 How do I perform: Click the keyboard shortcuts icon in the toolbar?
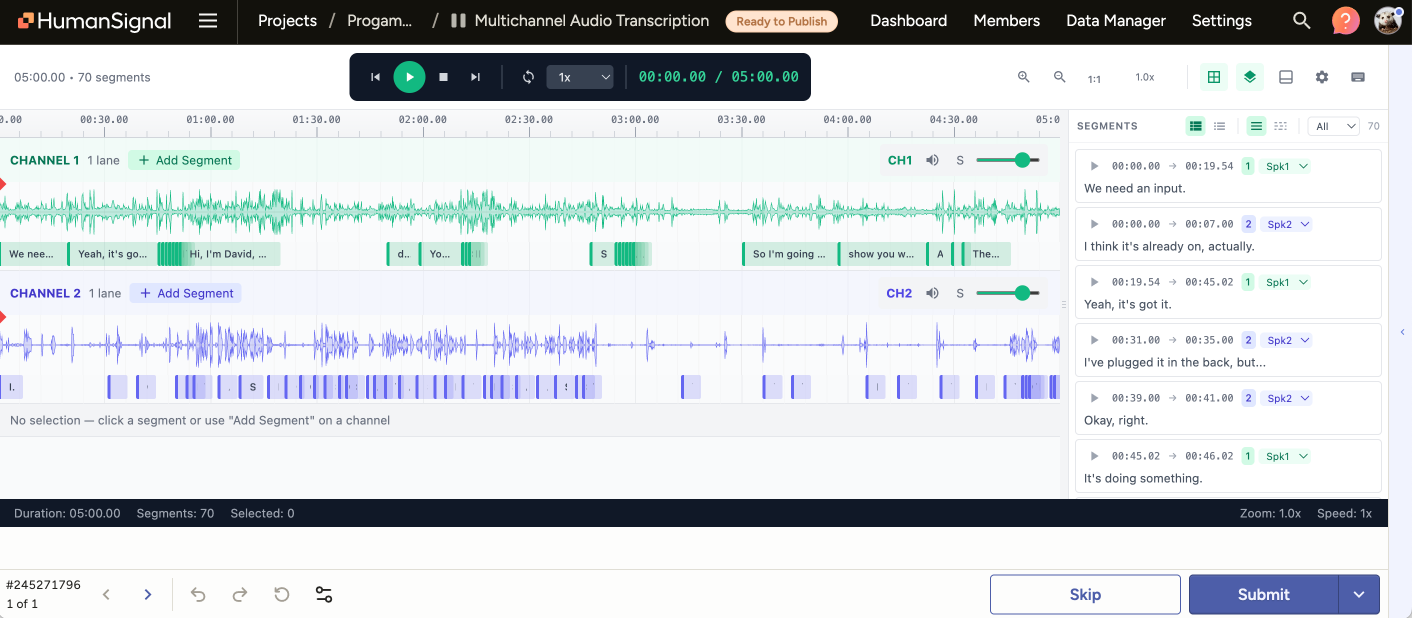[1357, 77]
